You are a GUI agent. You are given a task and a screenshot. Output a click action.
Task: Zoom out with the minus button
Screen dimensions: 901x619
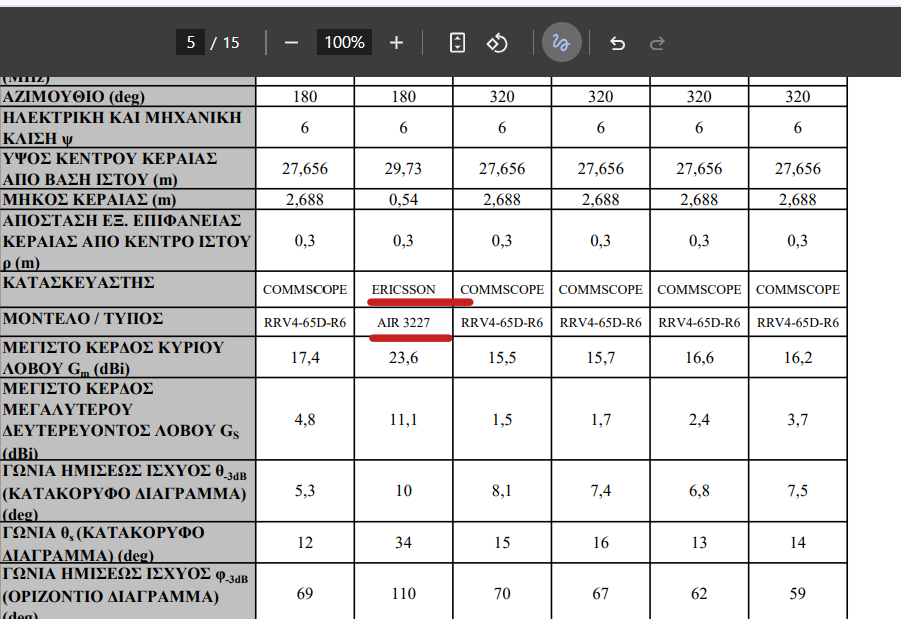coord(291,43)
